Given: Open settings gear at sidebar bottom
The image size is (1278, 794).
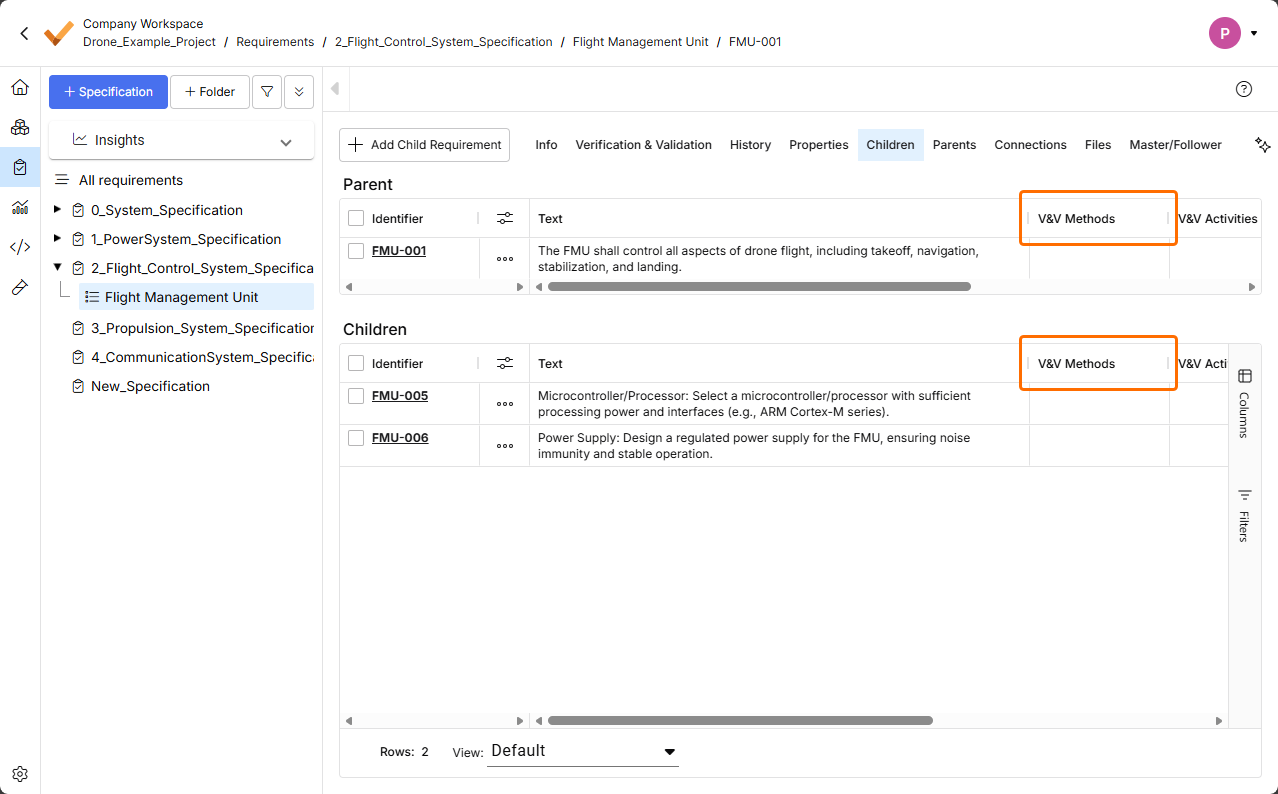Looking at the screenshot, I should point(20,774).
